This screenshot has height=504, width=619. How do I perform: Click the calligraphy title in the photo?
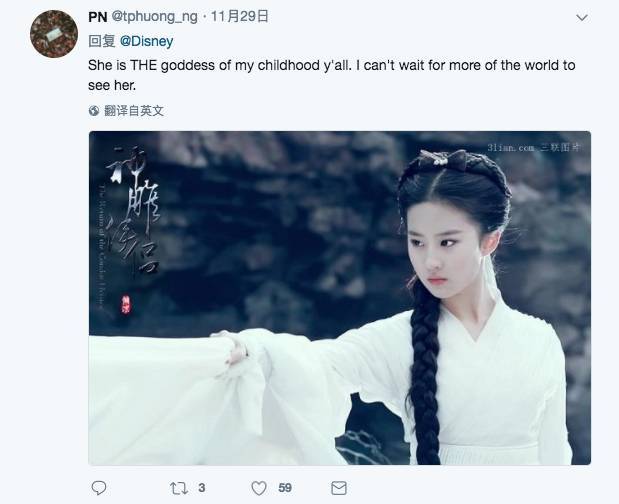coord(133,209)
